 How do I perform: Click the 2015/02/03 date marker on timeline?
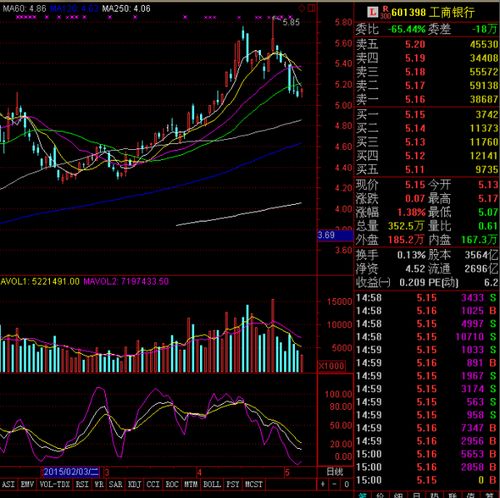(71, 472)
